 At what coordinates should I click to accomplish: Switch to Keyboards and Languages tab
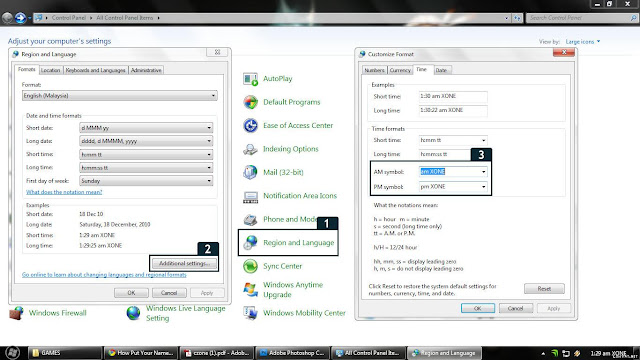click(96, 70)
